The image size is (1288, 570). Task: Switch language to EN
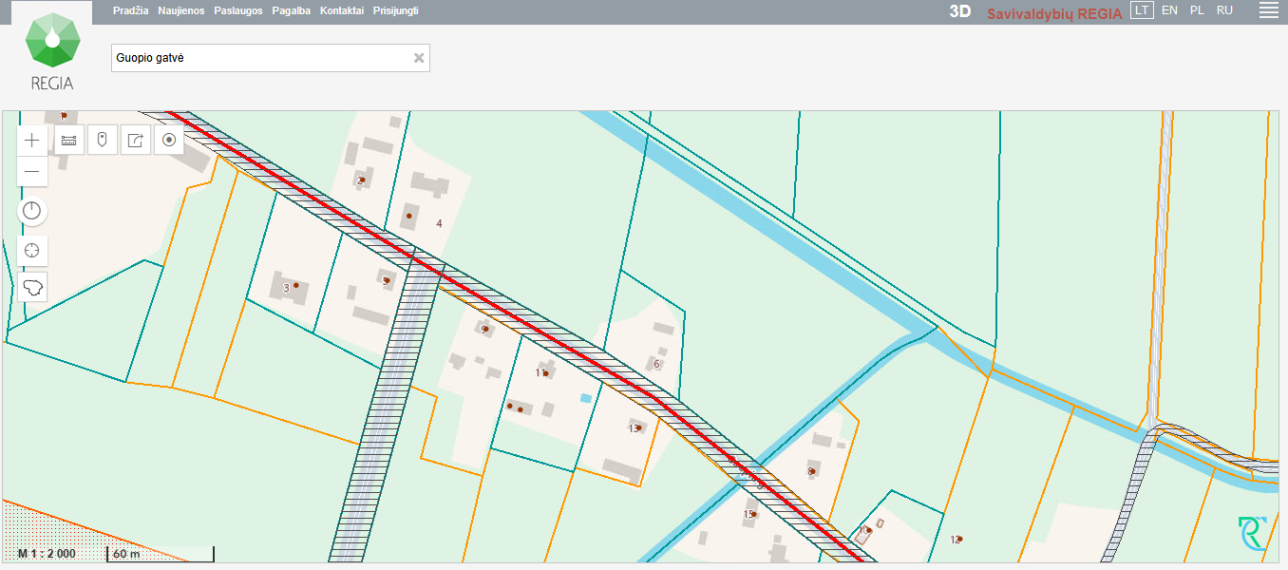(1169, 10)
